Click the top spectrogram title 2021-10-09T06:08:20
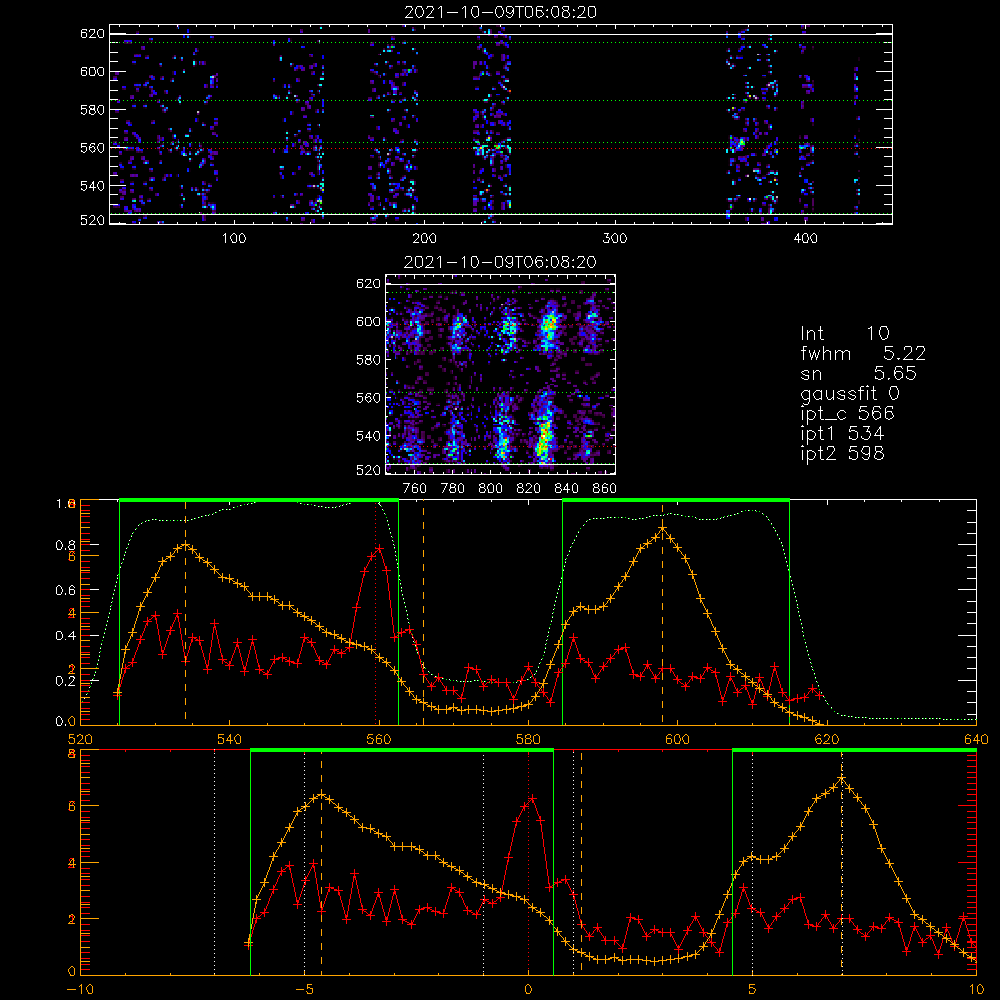Screen dimensions: 1000x1000 pos(501,12)
